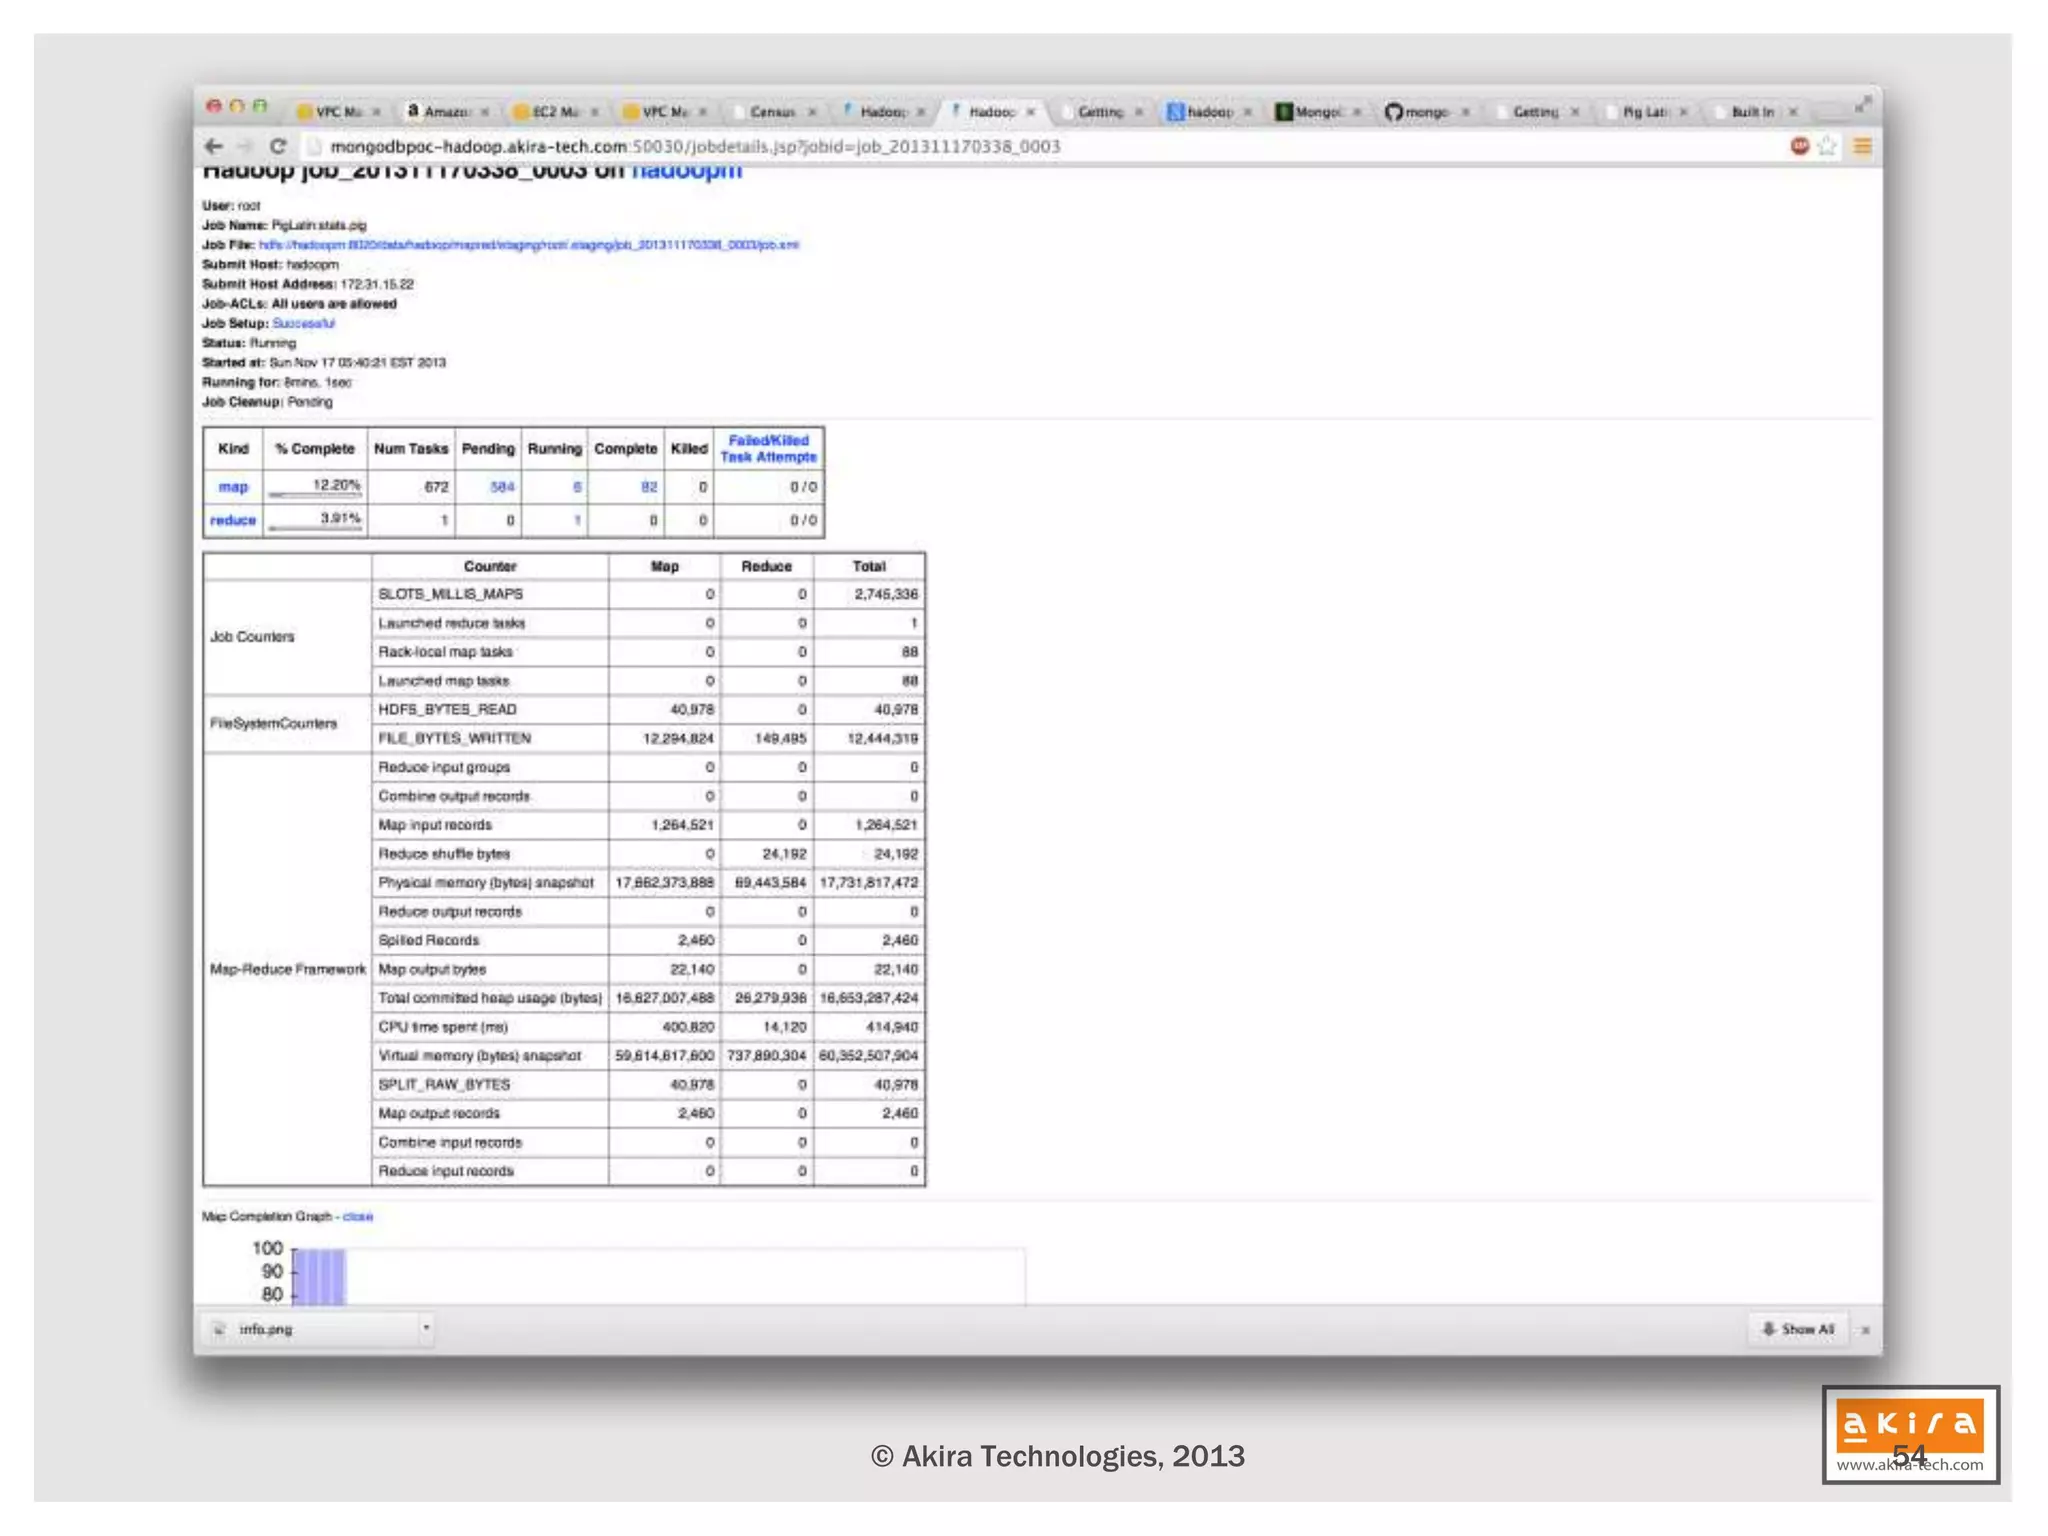Click the map percent complete progress bar
The width and height of the screenshot is (2048, 1536).
[315, 495]
